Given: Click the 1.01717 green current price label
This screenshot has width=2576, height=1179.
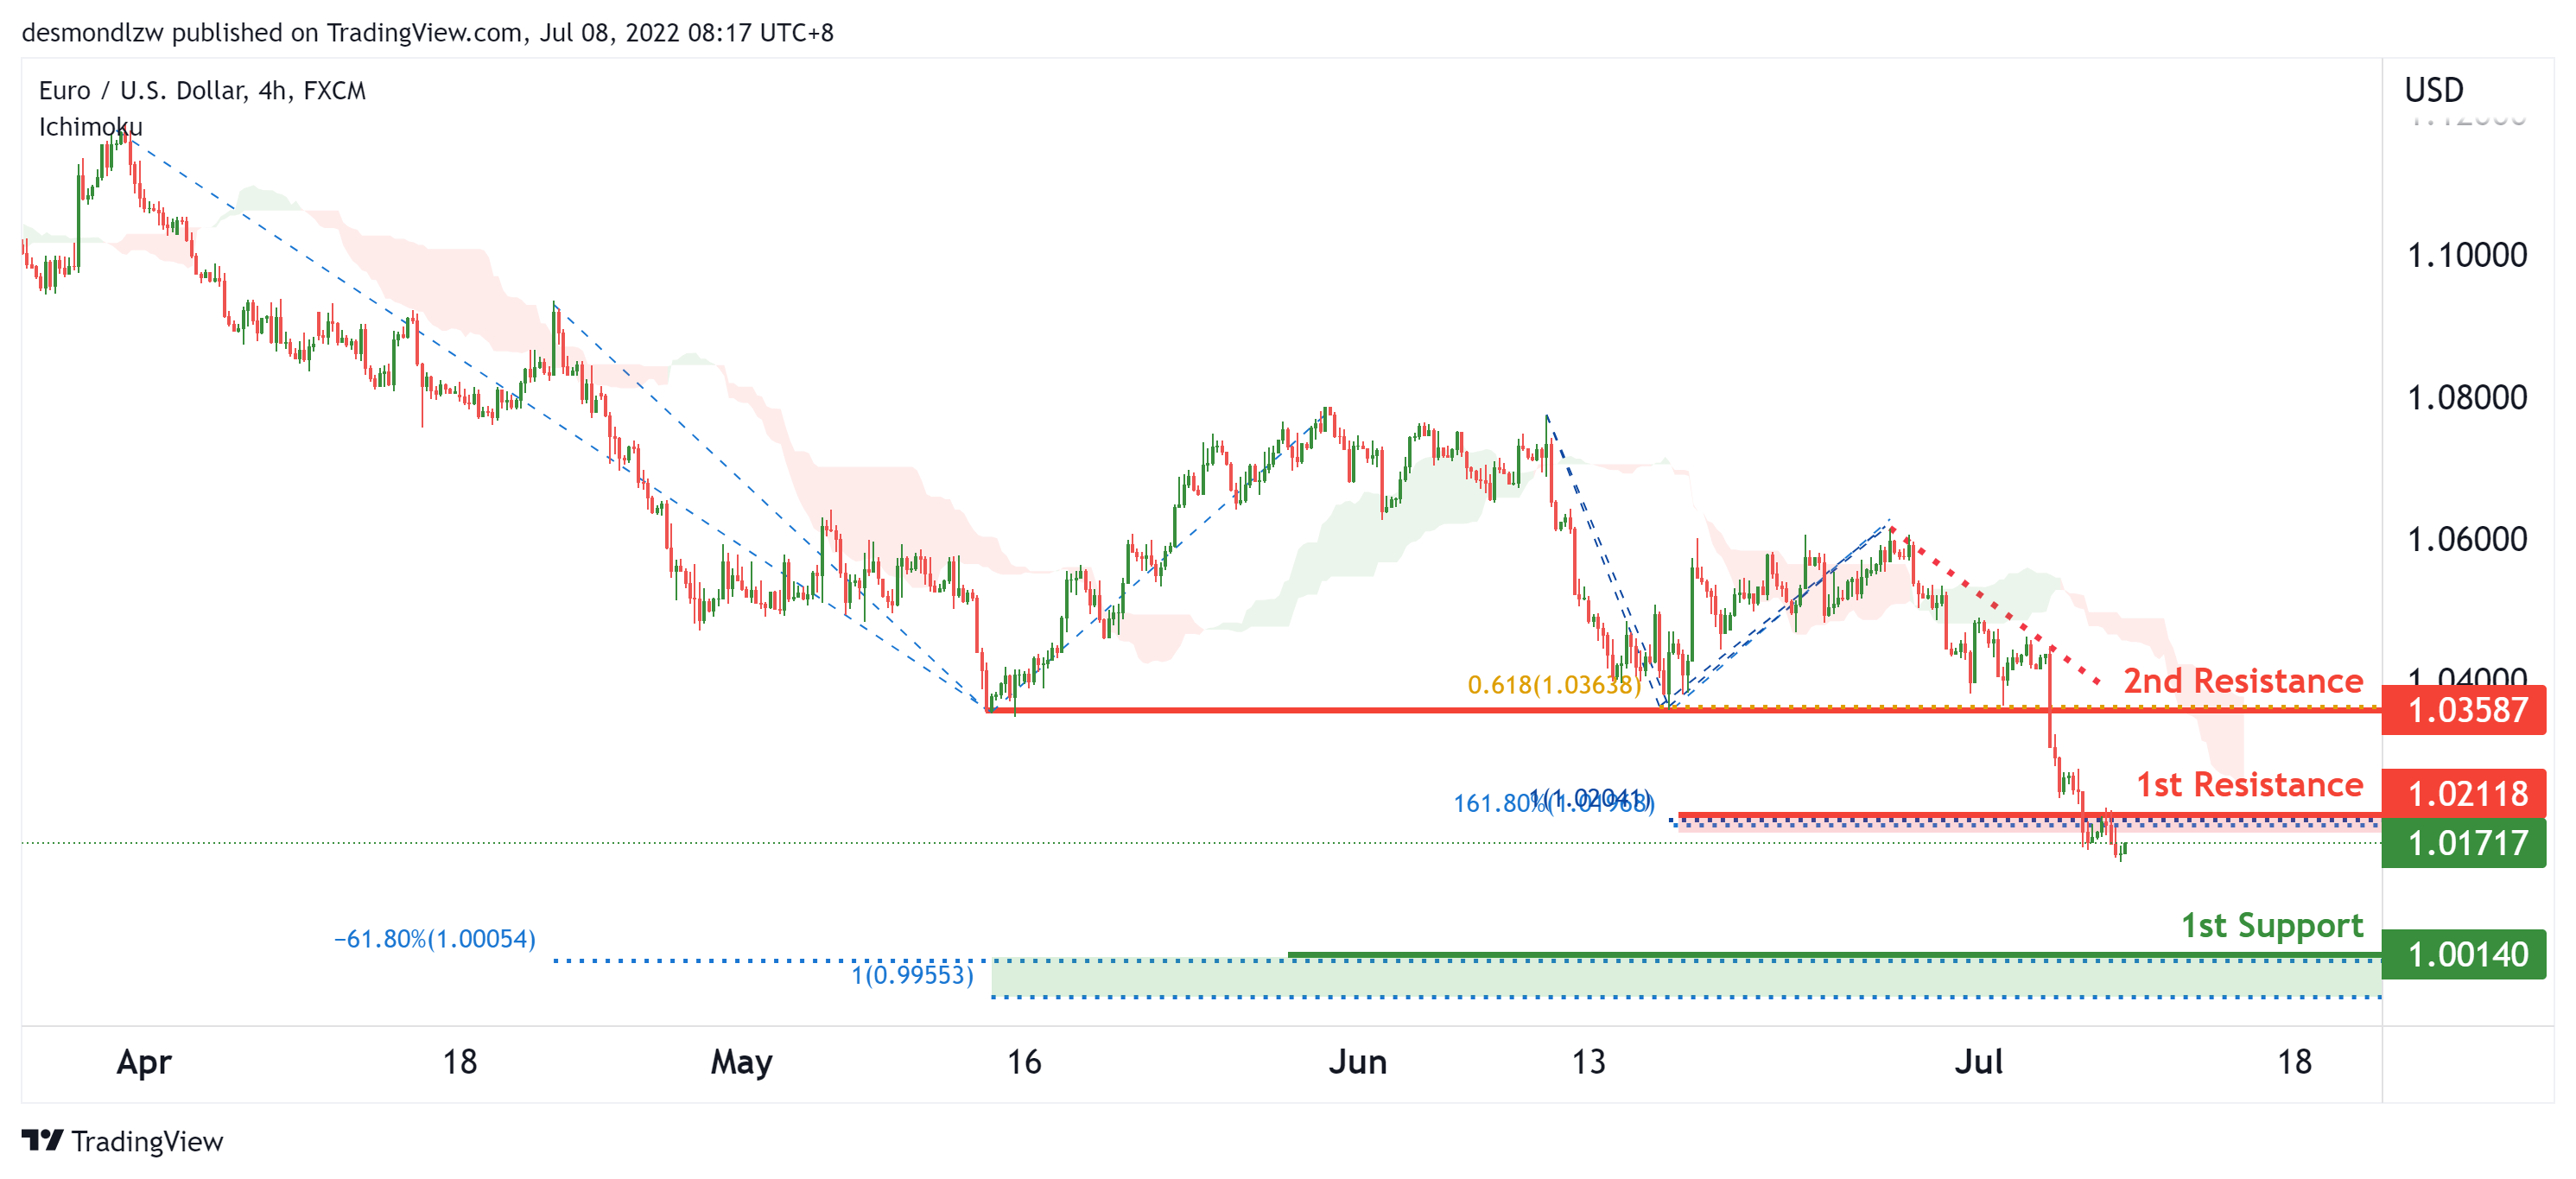Looking at the screenshot, I should tap(2464, 843).
